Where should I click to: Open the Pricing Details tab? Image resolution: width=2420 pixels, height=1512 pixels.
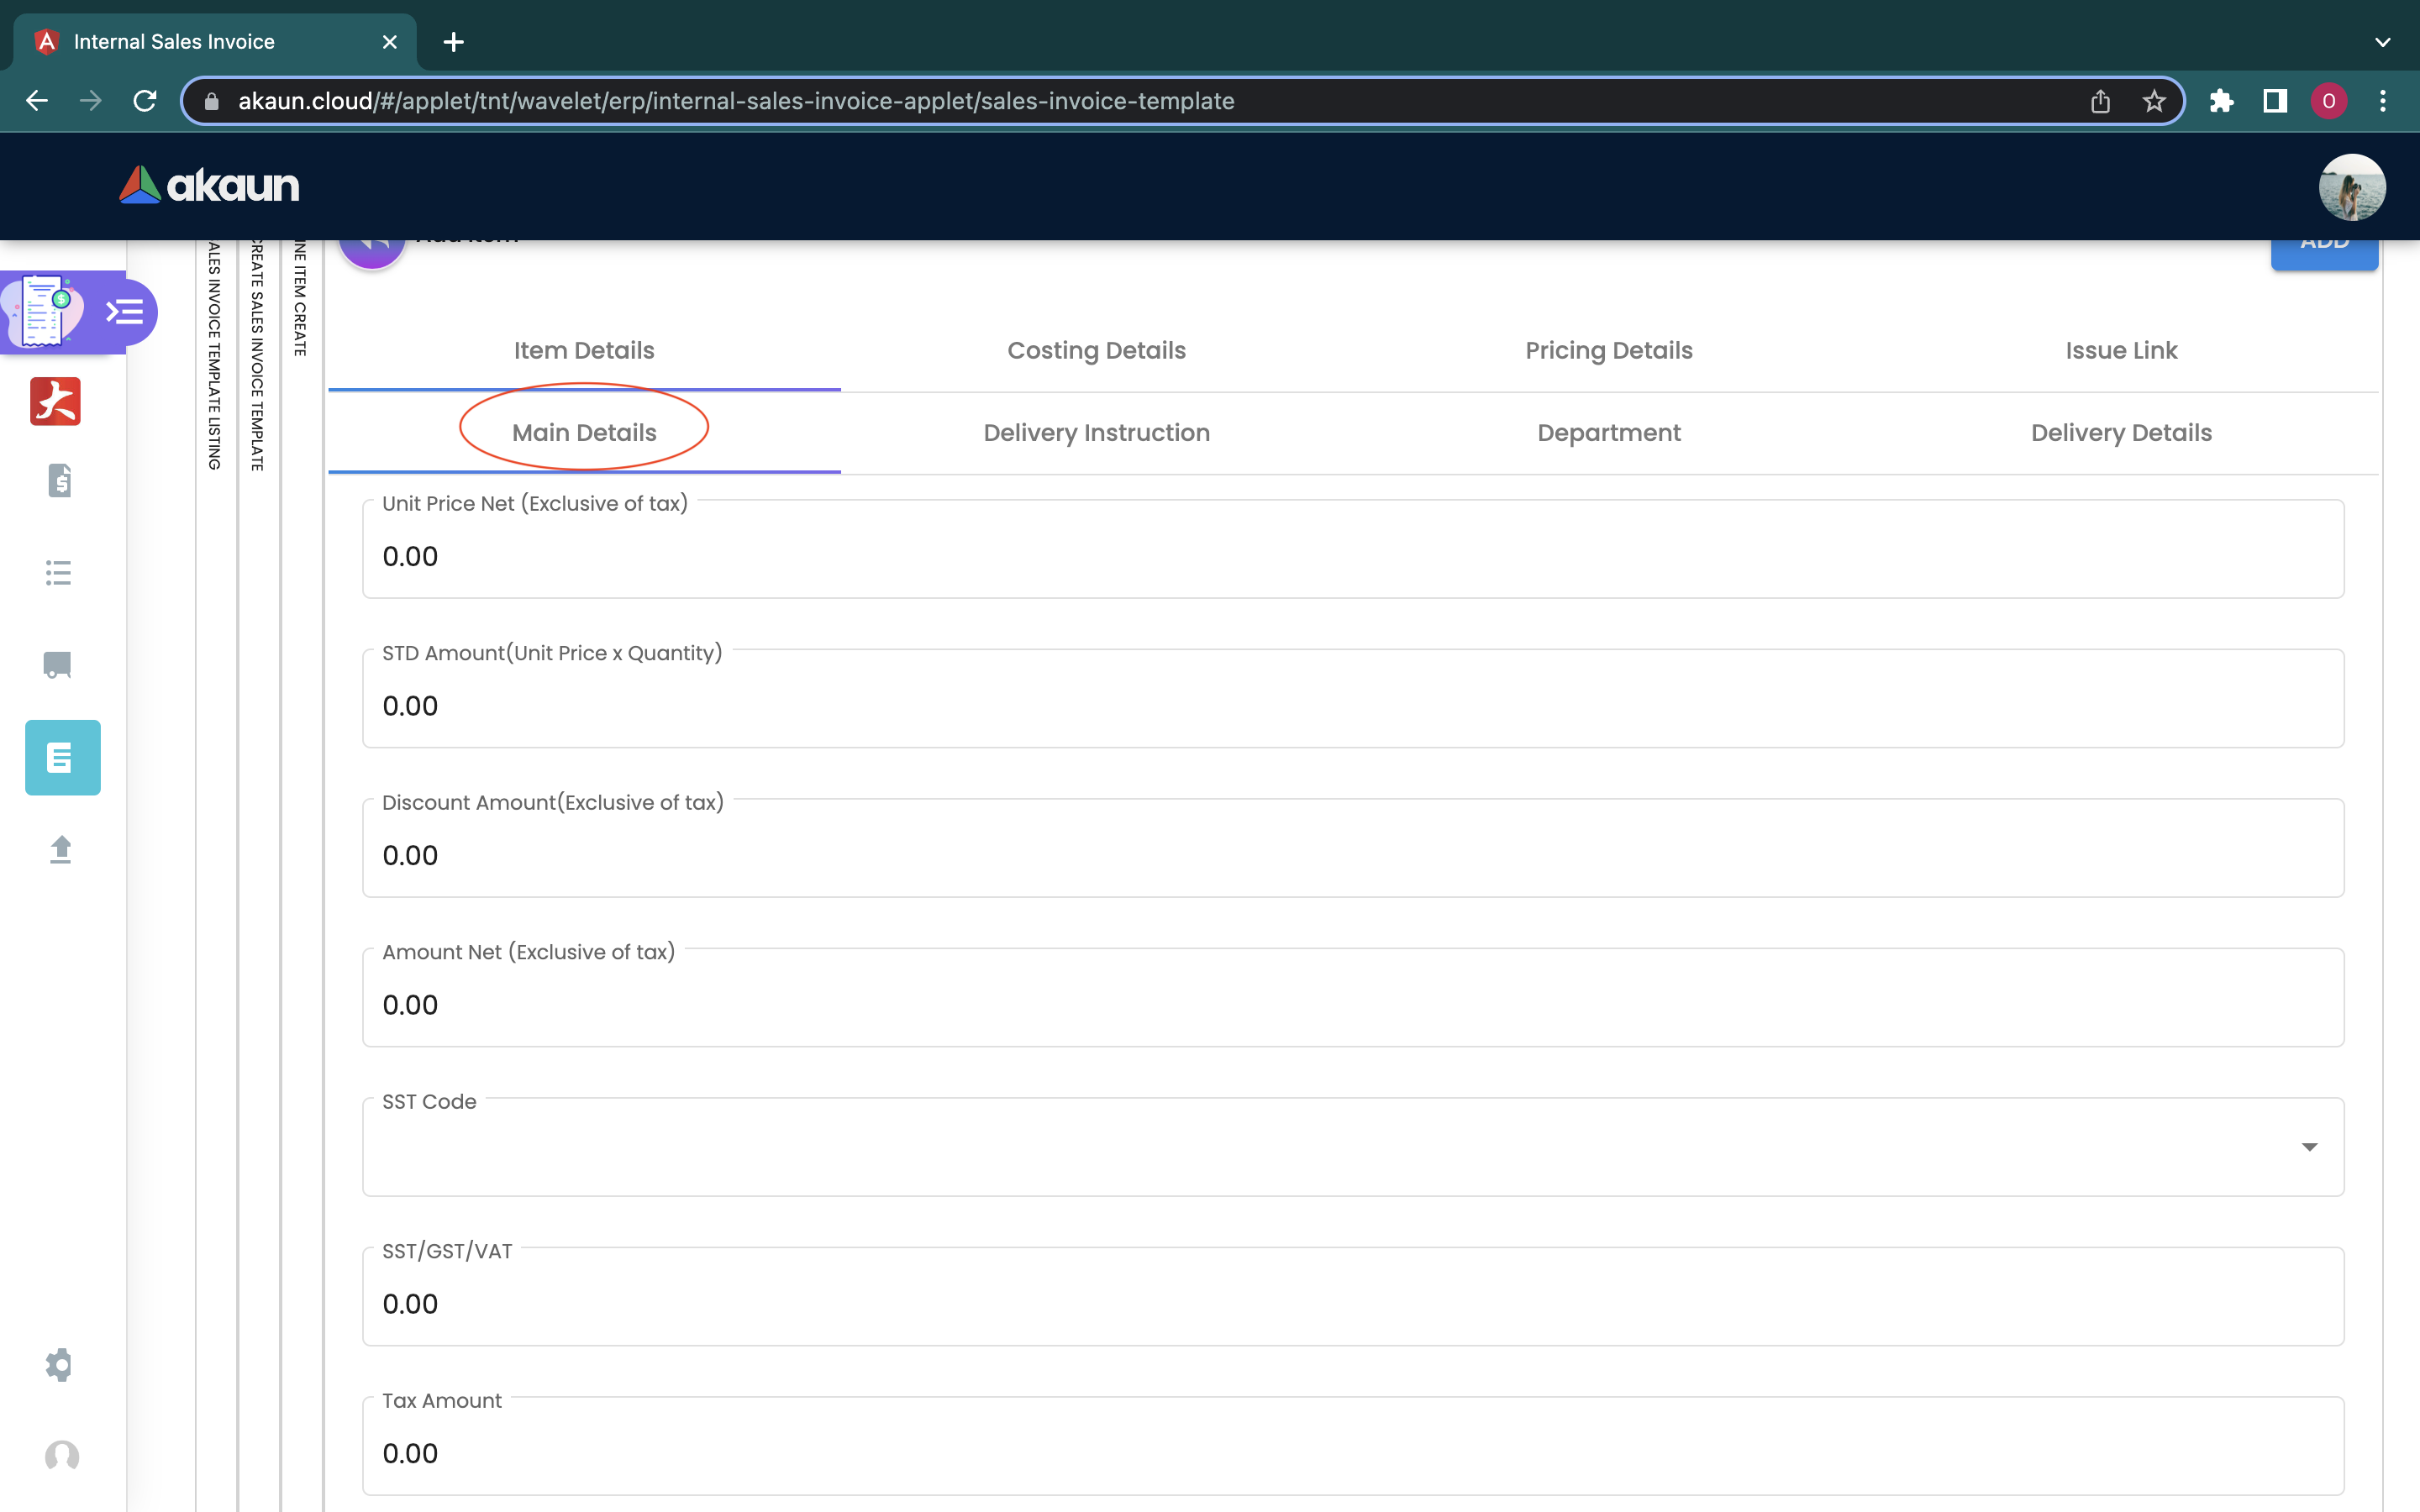pos(1608,350)
